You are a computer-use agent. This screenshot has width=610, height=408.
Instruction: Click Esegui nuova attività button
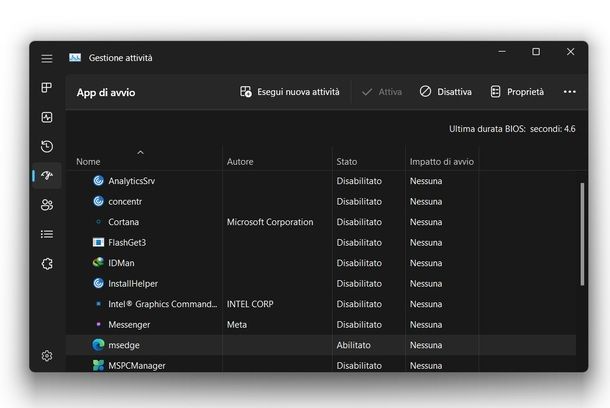[x=289, y=92]
